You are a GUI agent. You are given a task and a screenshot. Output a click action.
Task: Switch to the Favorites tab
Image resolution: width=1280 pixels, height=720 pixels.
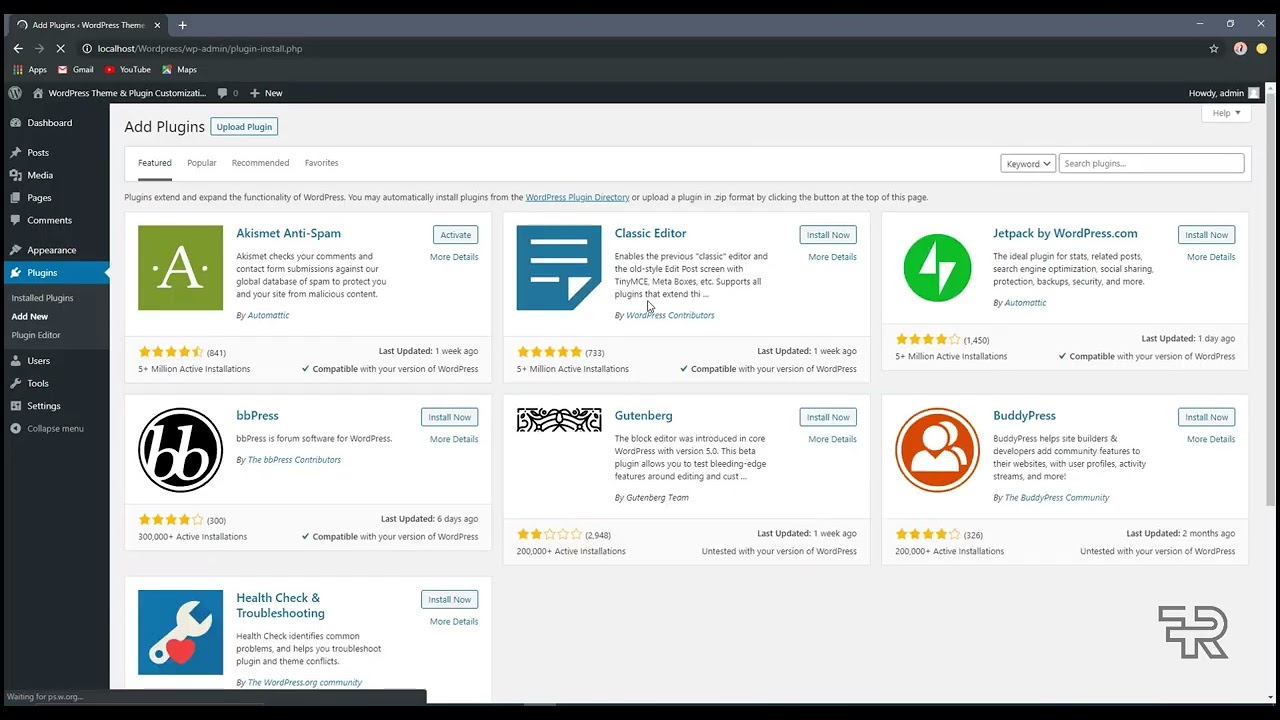[321, 163]
